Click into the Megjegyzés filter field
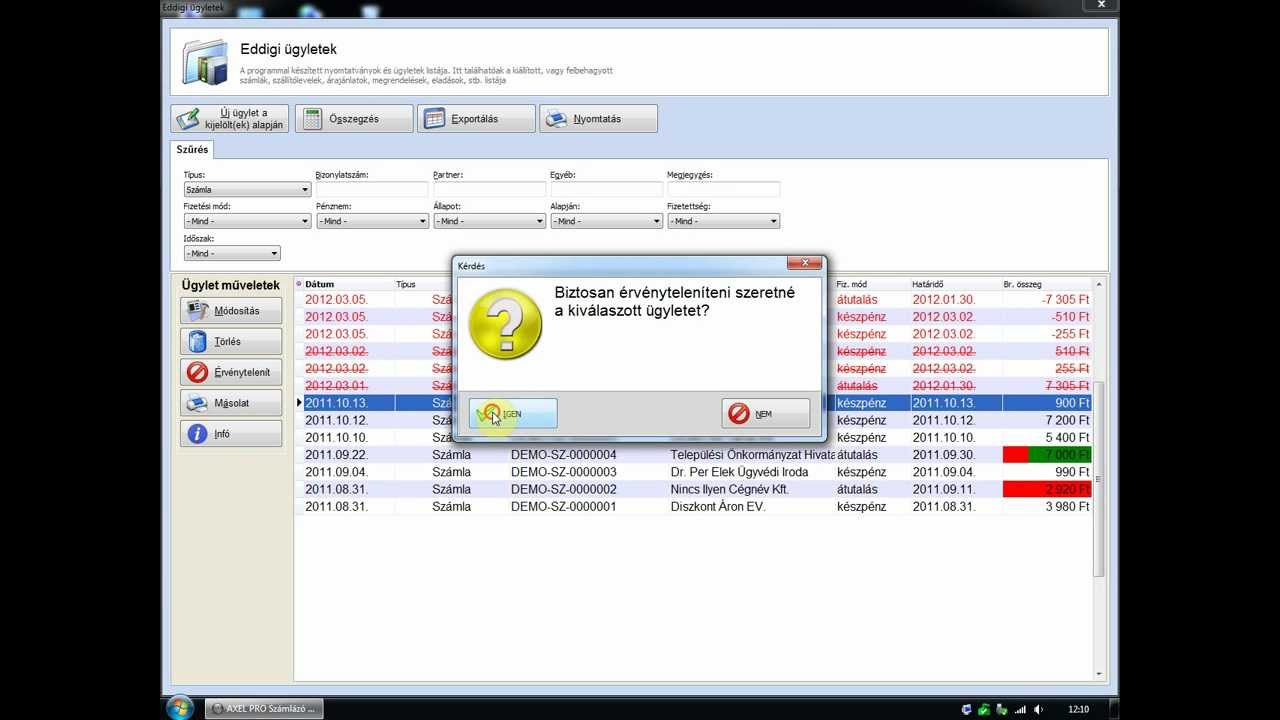This screenshot has height=720, width=1280. 723,189
